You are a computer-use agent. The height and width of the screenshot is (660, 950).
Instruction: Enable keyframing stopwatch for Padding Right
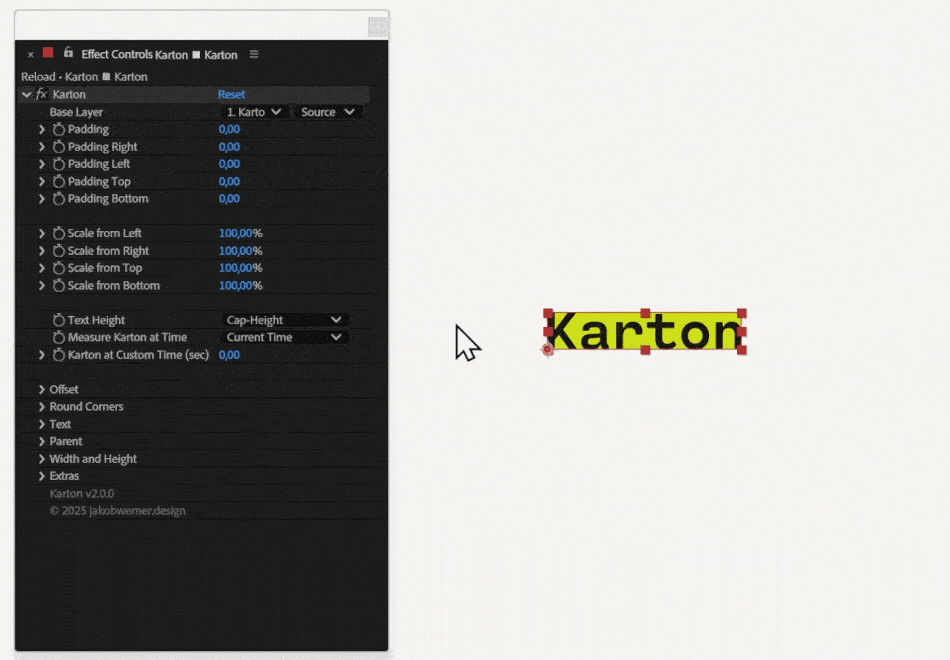pos(59,147)
